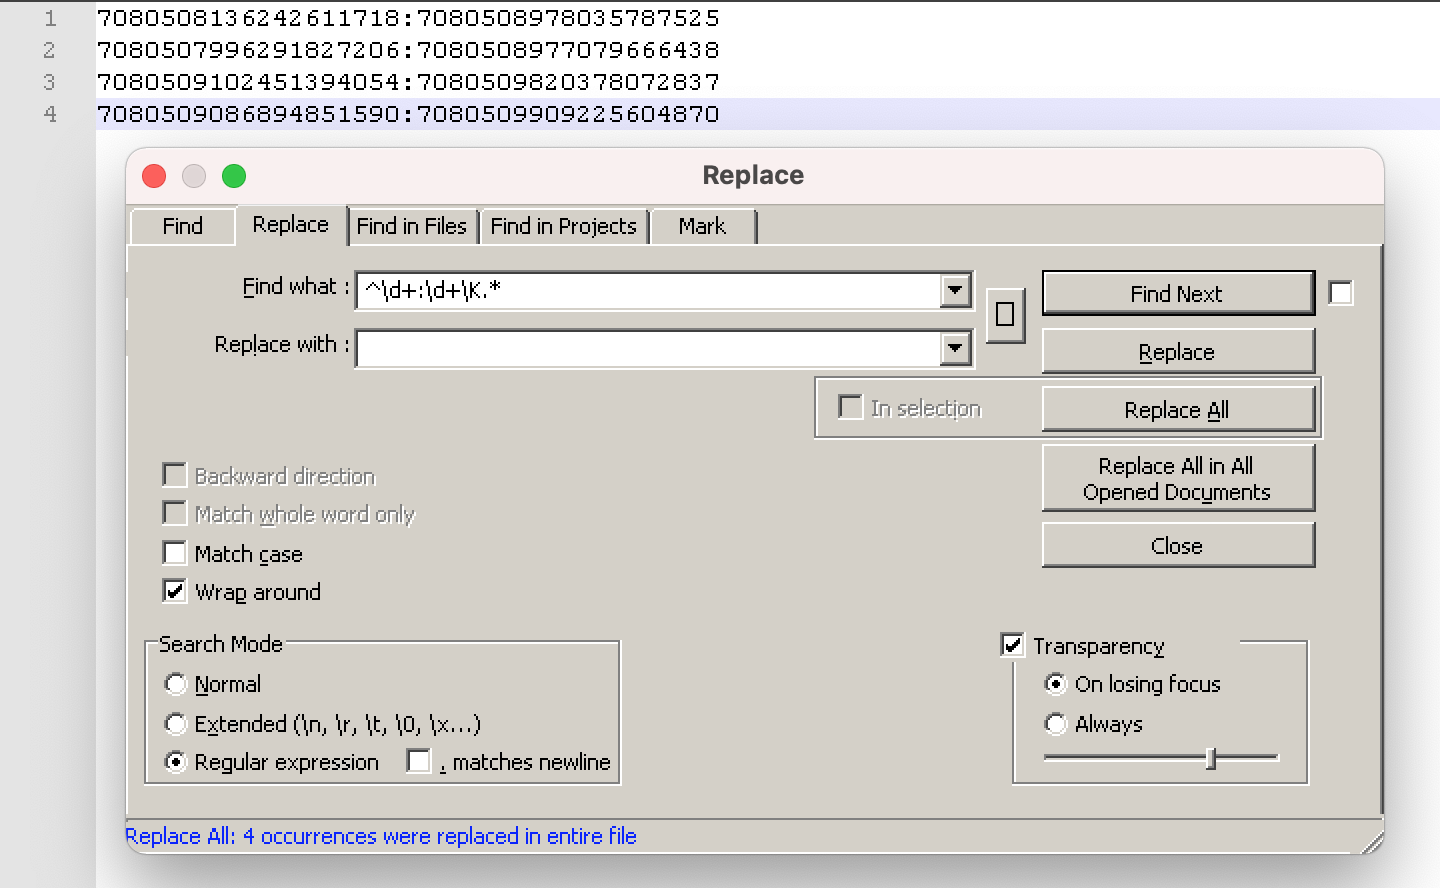1440x888 pixels.
Task: Click Replace All in All Opened Documents
Action: [1178, 479]
